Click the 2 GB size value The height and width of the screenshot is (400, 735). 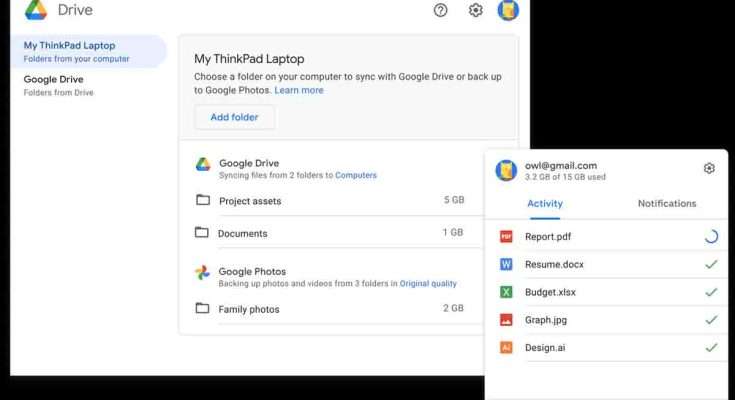click(453, 308)
